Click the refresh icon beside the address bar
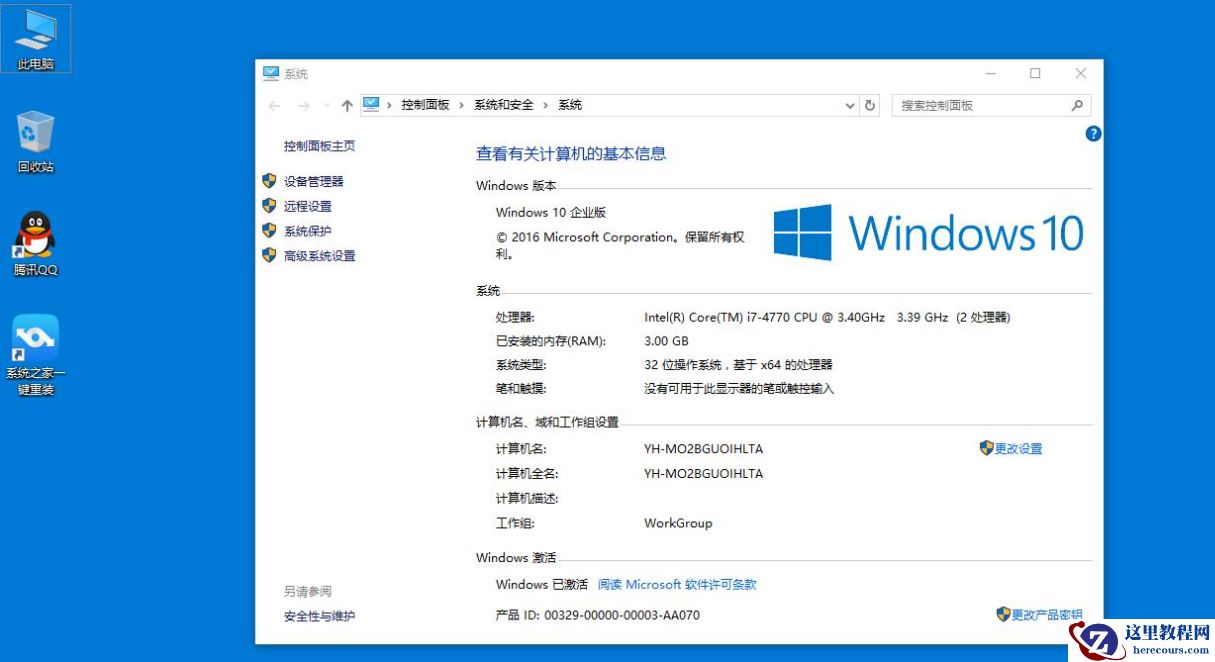This screenshot has height=662, width=1215. pyautogui.click(x=869, y=105)
